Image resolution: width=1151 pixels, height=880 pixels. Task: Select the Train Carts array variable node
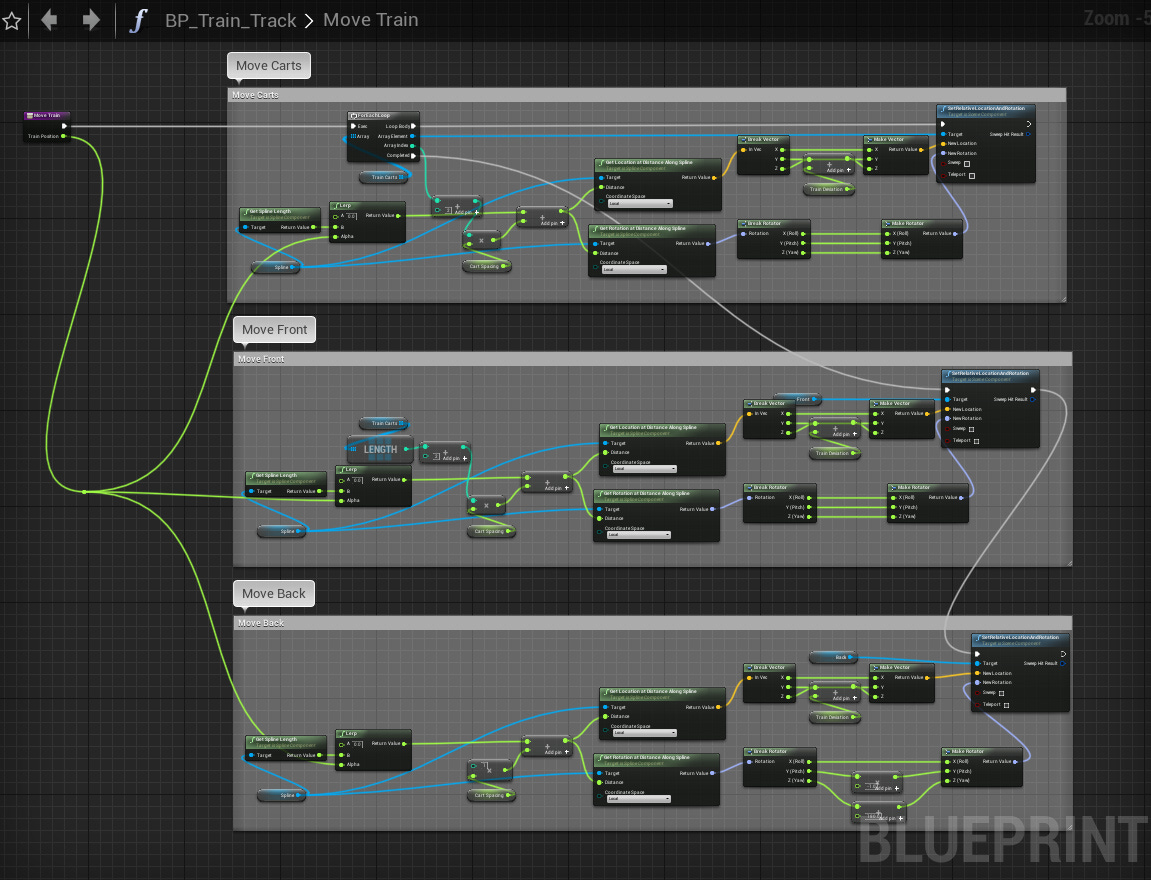[383, 177]
